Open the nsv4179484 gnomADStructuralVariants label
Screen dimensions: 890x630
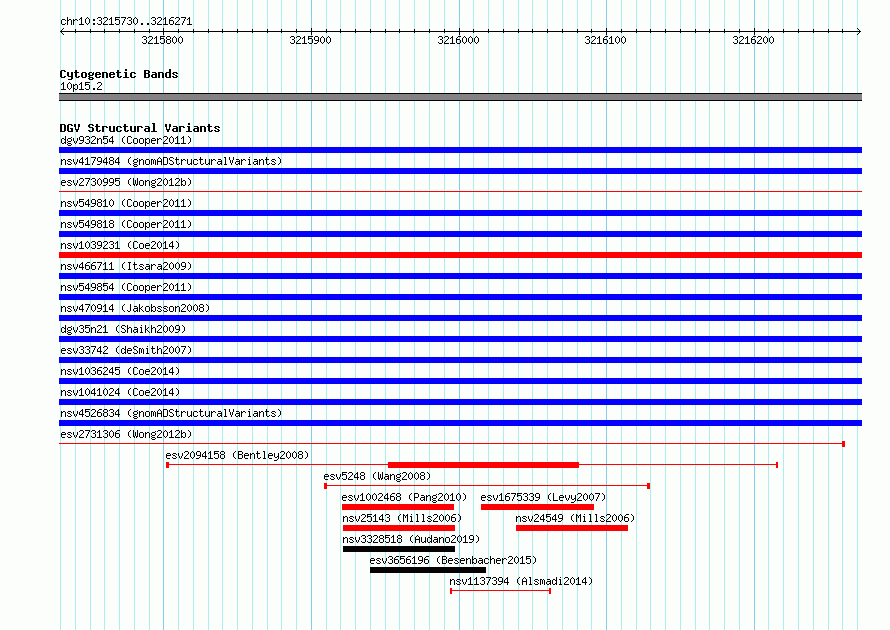171,161
